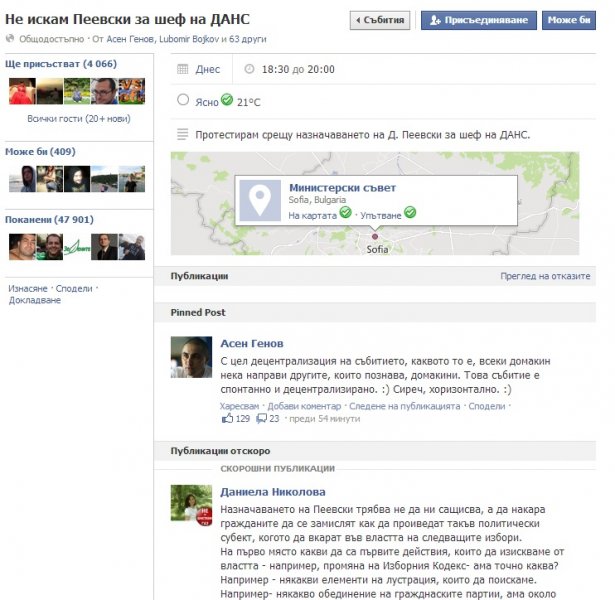Click the clock icon near 18:30
The width and height of the screenshot is (615, 600).
(x=249, y=69)
